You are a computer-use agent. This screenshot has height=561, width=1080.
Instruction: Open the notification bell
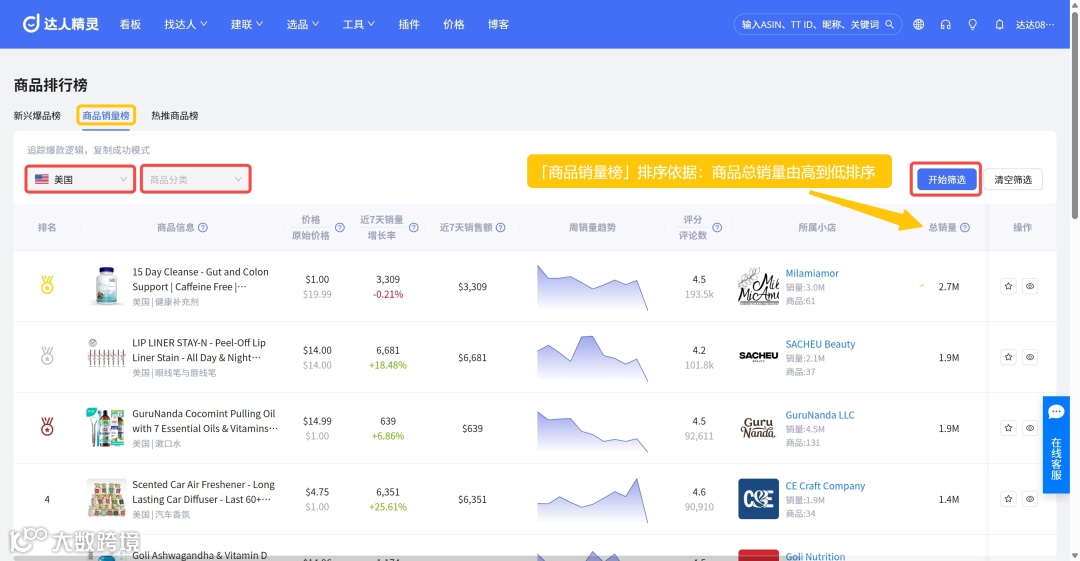[x=999, y=24]
